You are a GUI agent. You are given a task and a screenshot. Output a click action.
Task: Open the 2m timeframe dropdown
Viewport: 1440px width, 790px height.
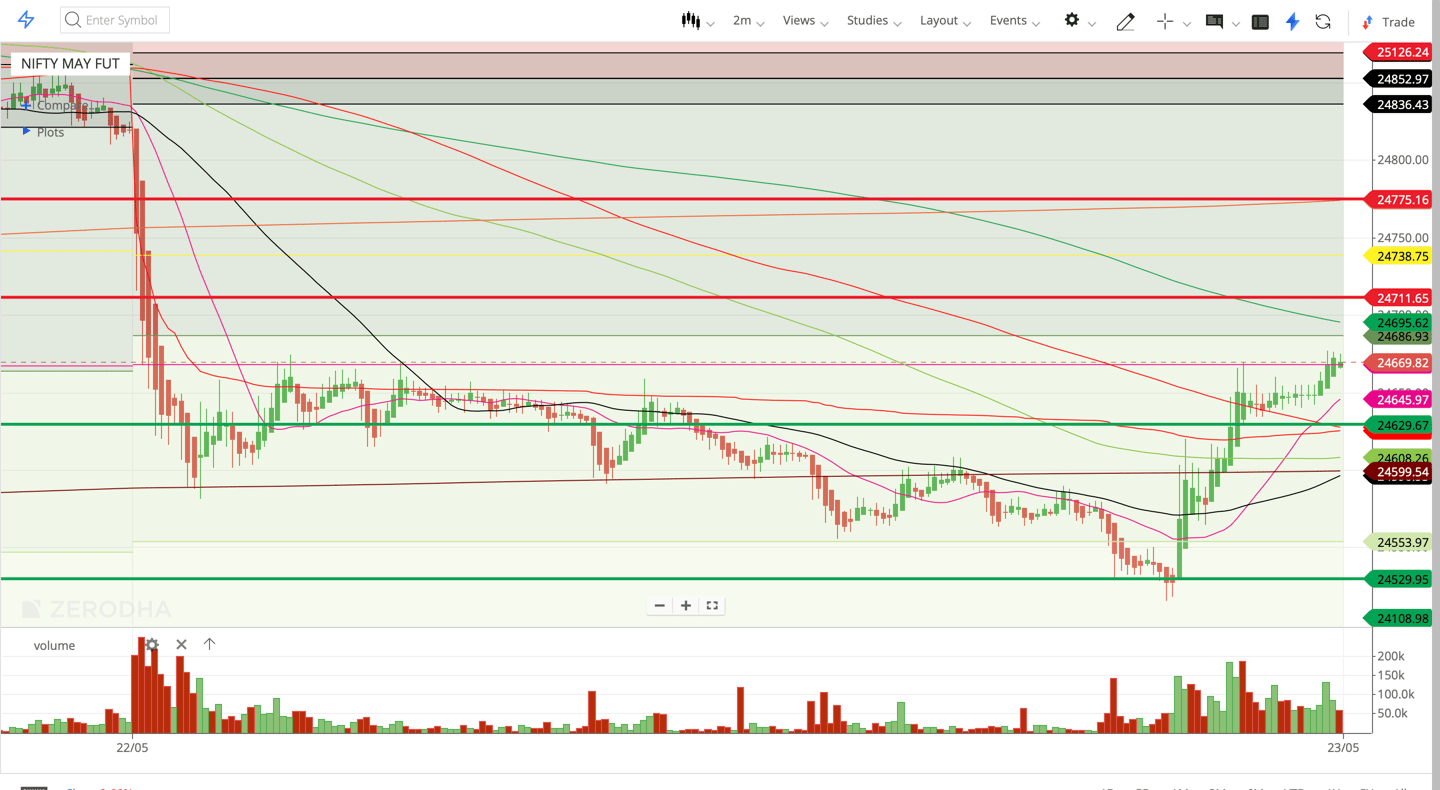pos(748,20)
